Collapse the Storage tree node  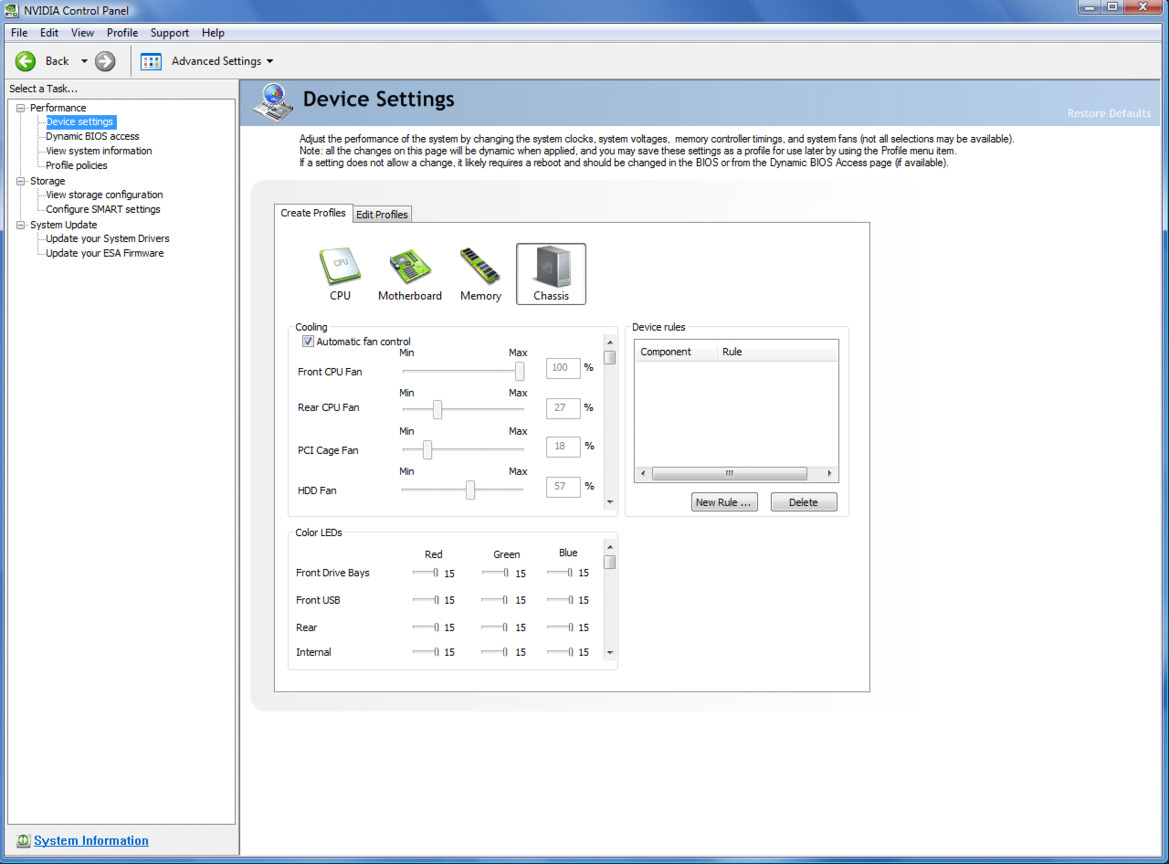pos(21,181)
